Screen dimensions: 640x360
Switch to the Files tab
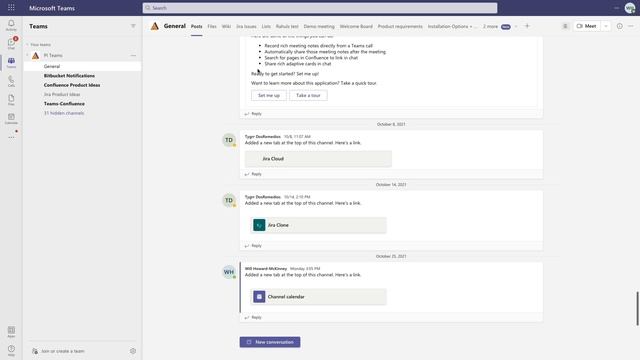[212, 26]
